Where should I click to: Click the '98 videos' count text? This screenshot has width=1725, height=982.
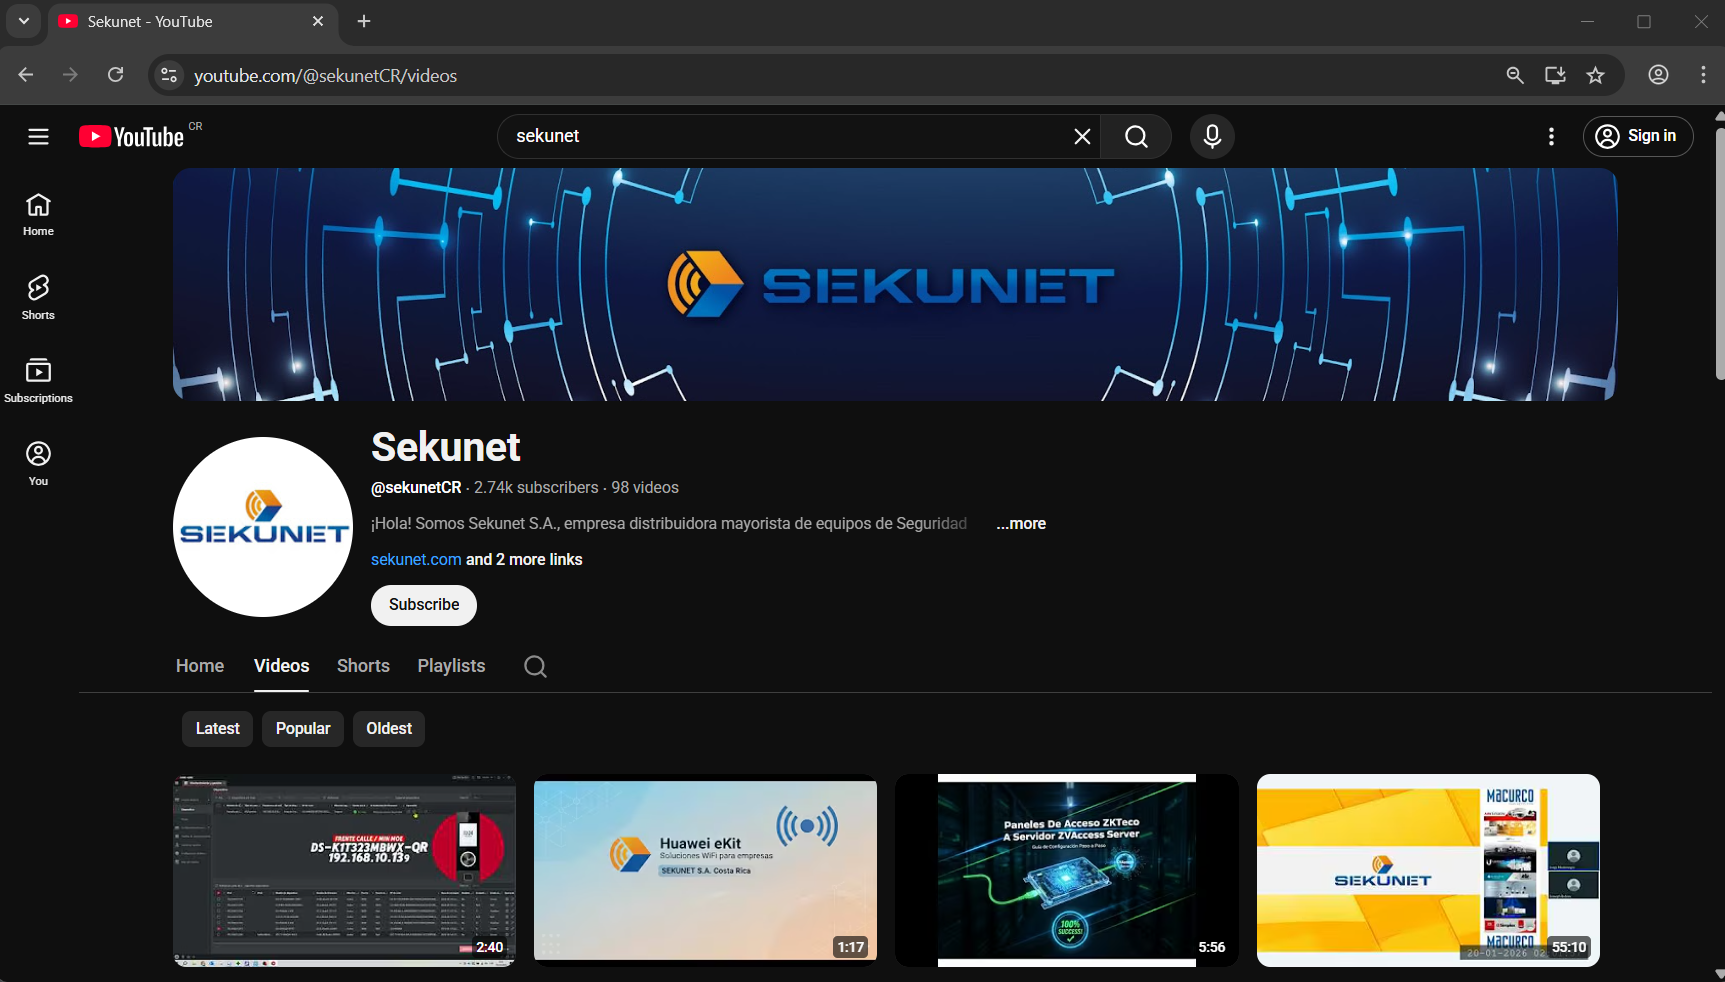point(645,488)
